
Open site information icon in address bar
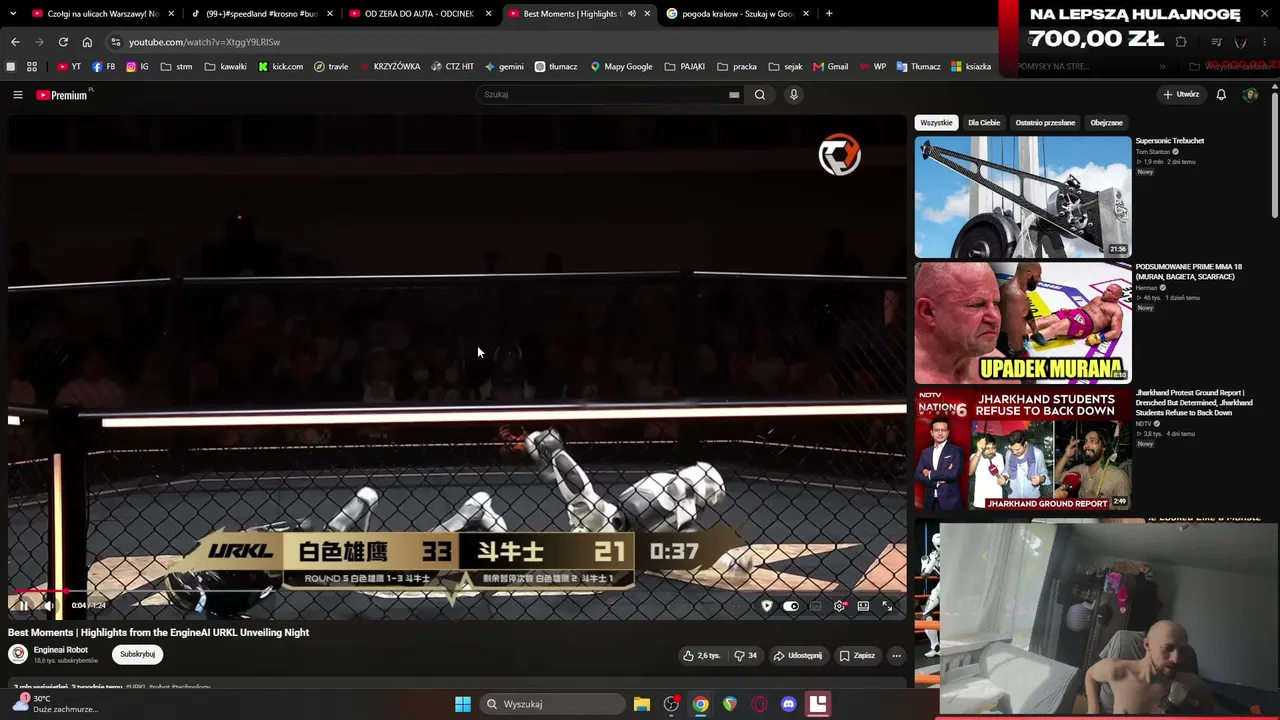[x=116, y=42]
